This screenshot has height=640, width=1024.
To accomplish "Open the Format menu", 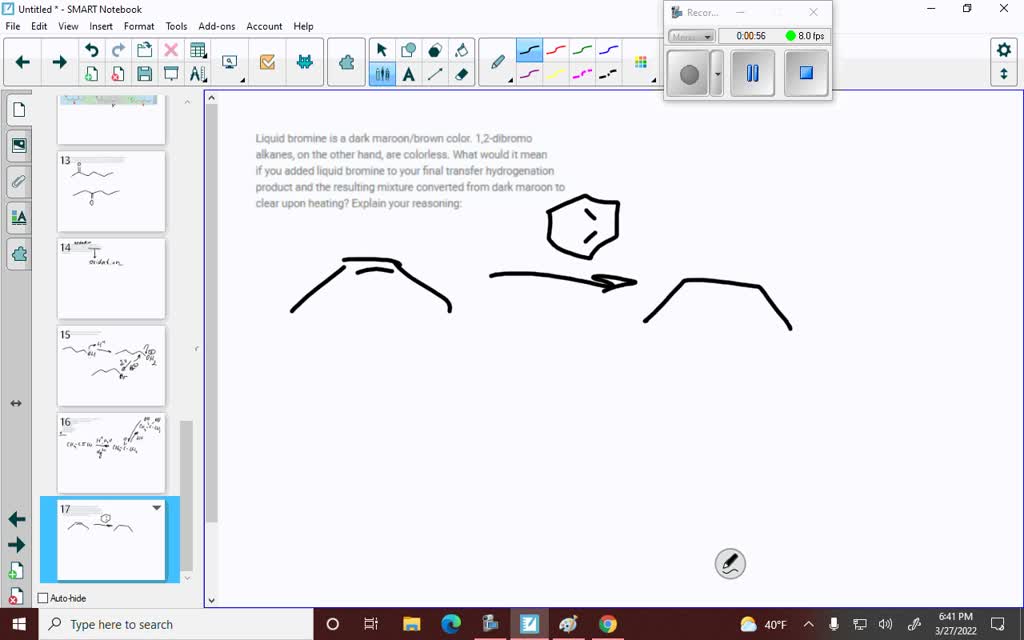I will click(x=139, y=26).
